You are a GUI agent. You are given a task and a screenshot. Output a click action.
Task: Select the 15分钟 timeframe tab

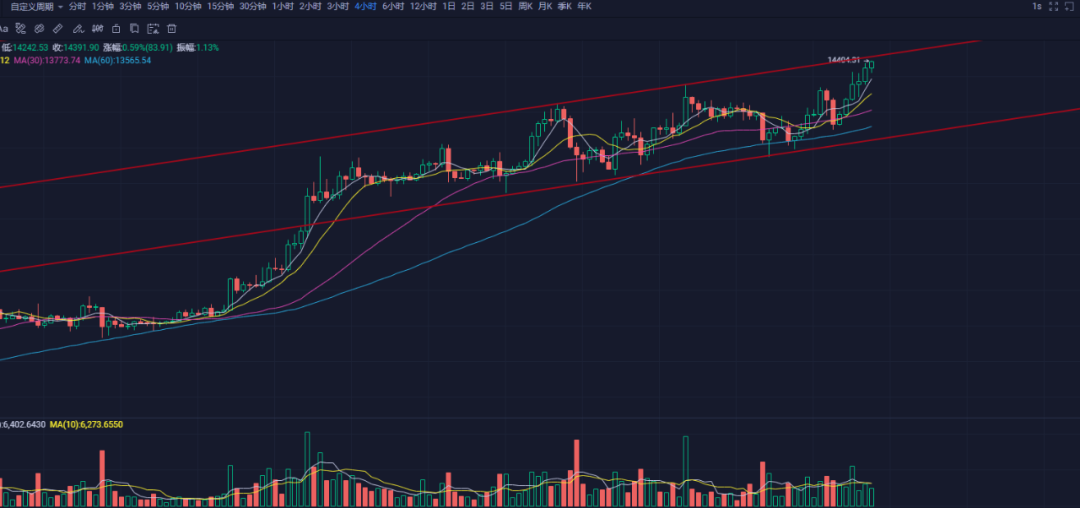click(220, 6)
